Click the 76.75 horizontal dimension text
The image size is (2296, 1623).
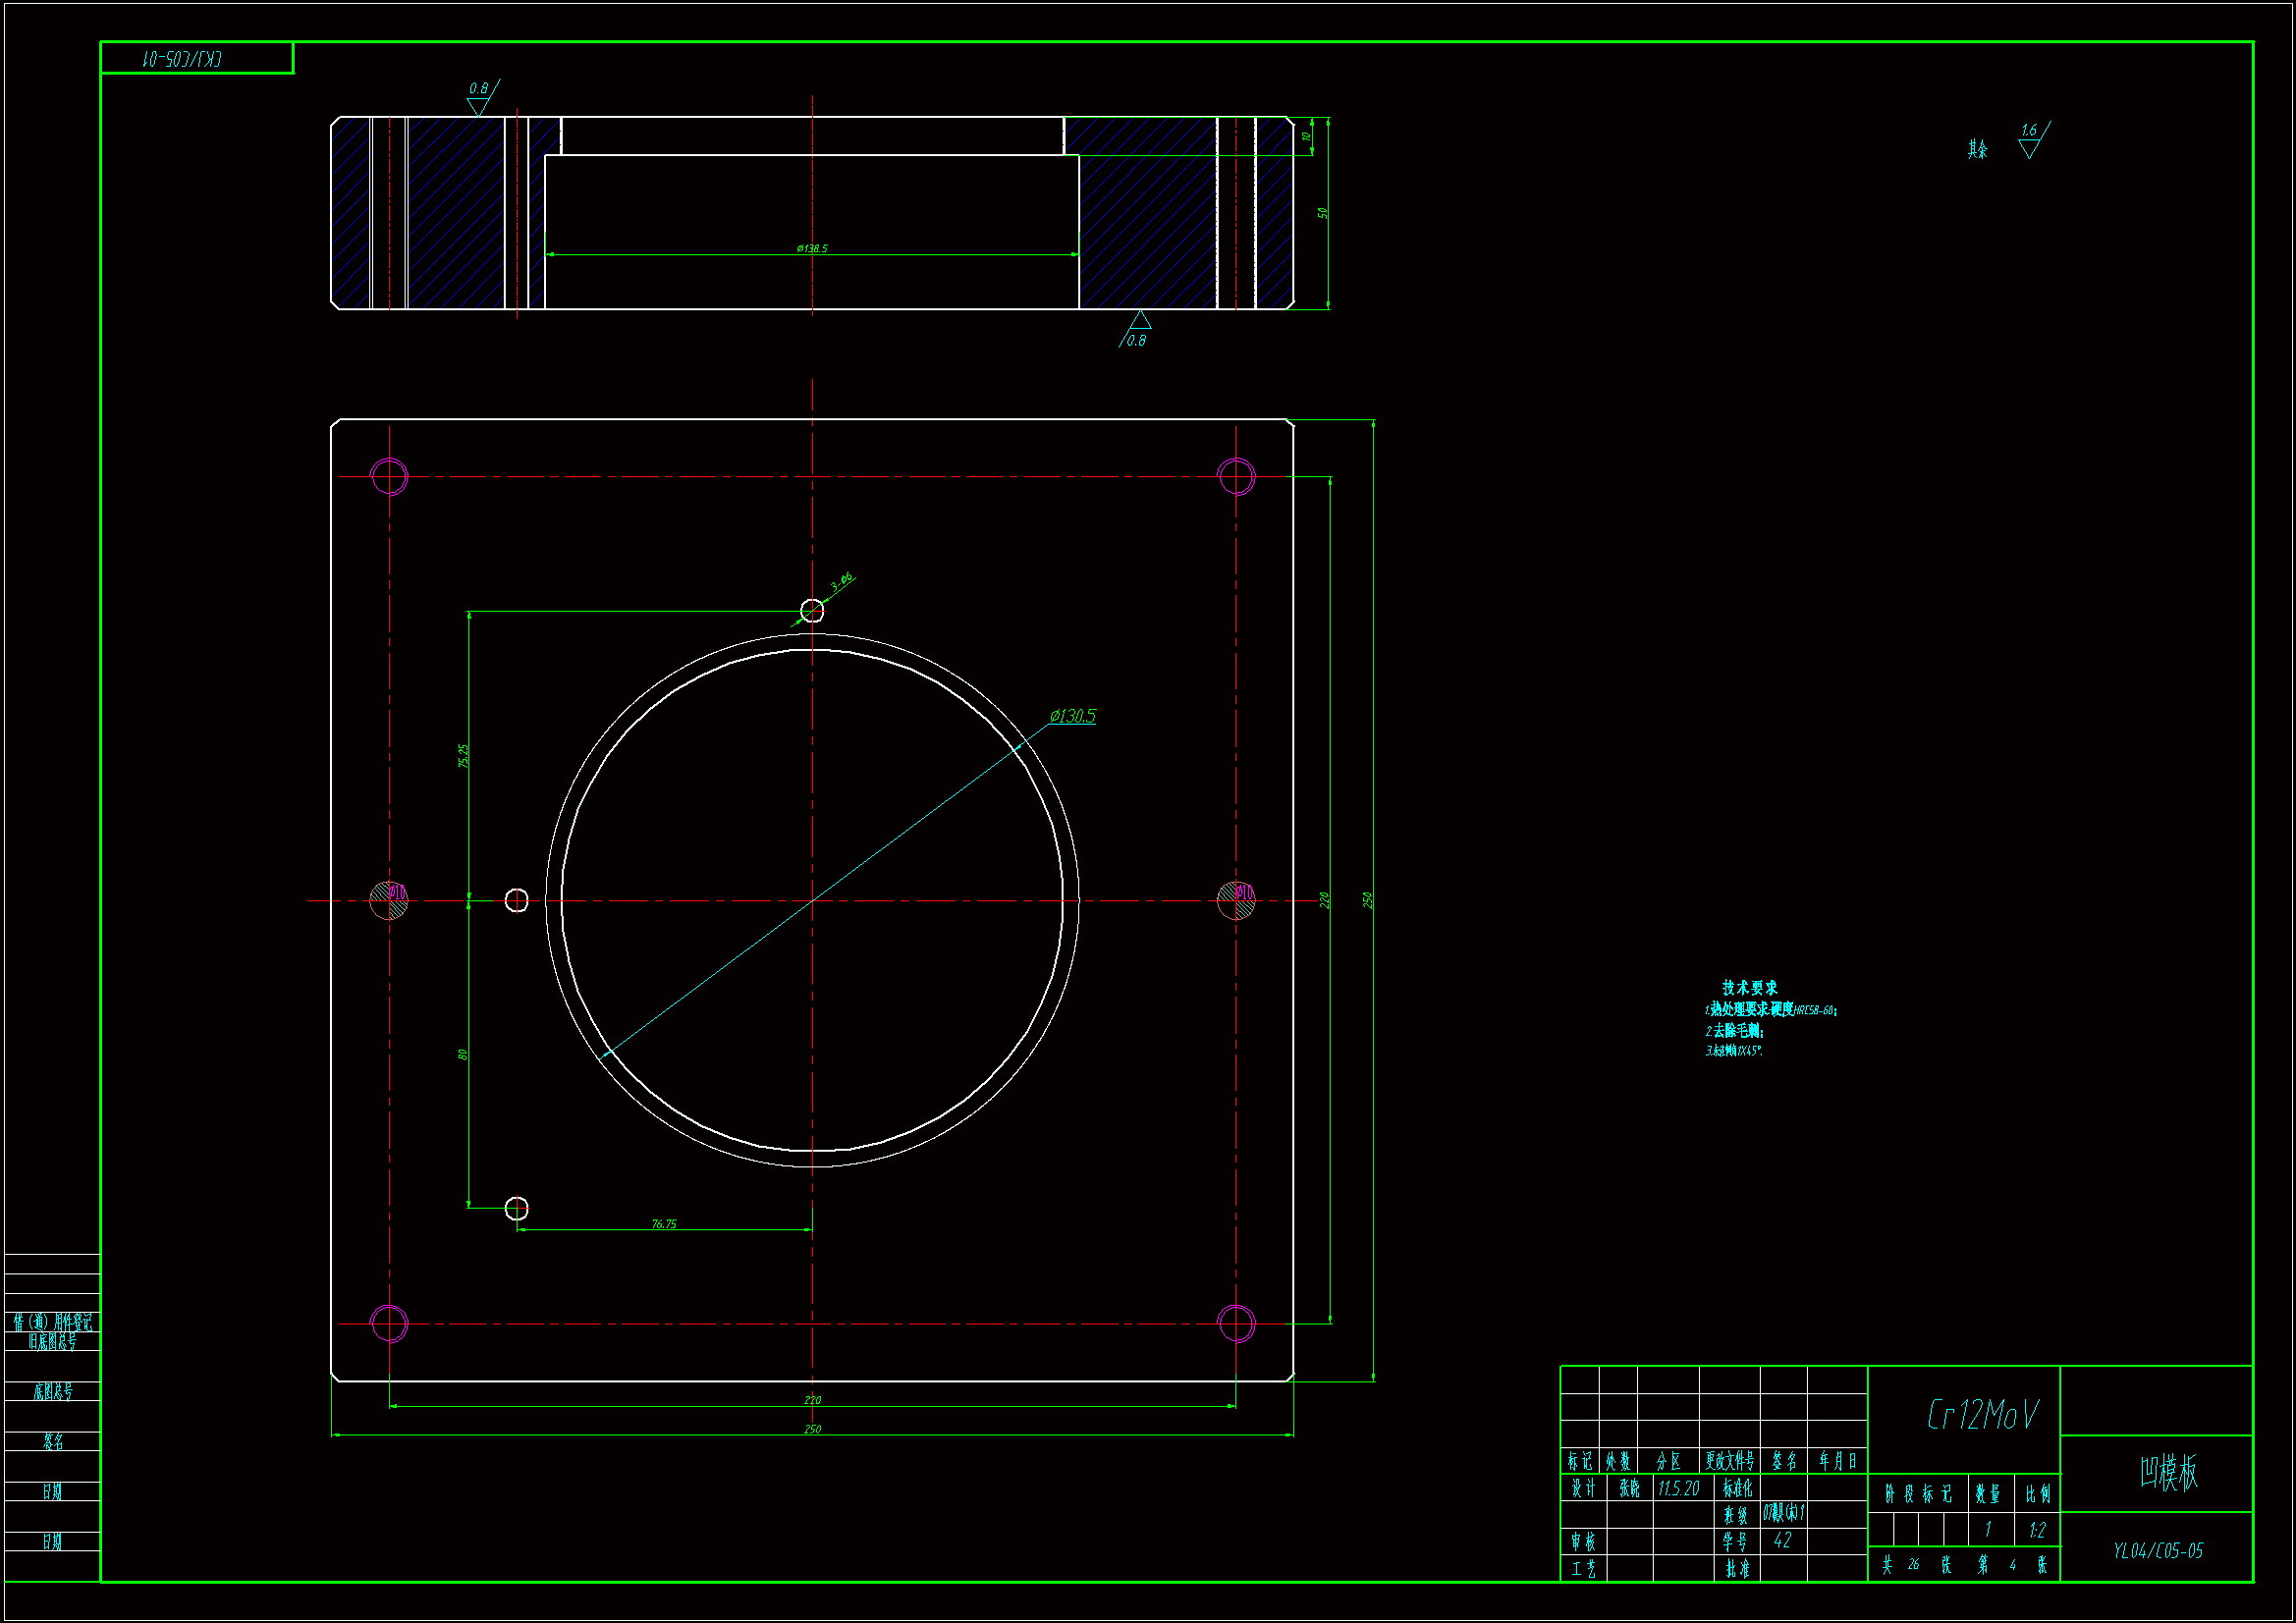(664, 1223)
